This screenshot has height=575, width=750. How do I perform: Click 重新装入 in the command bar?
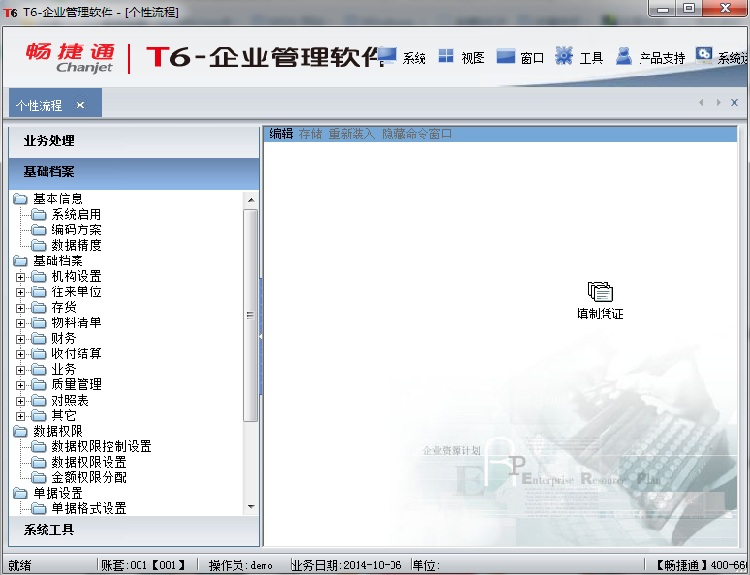tap(352, 134)
